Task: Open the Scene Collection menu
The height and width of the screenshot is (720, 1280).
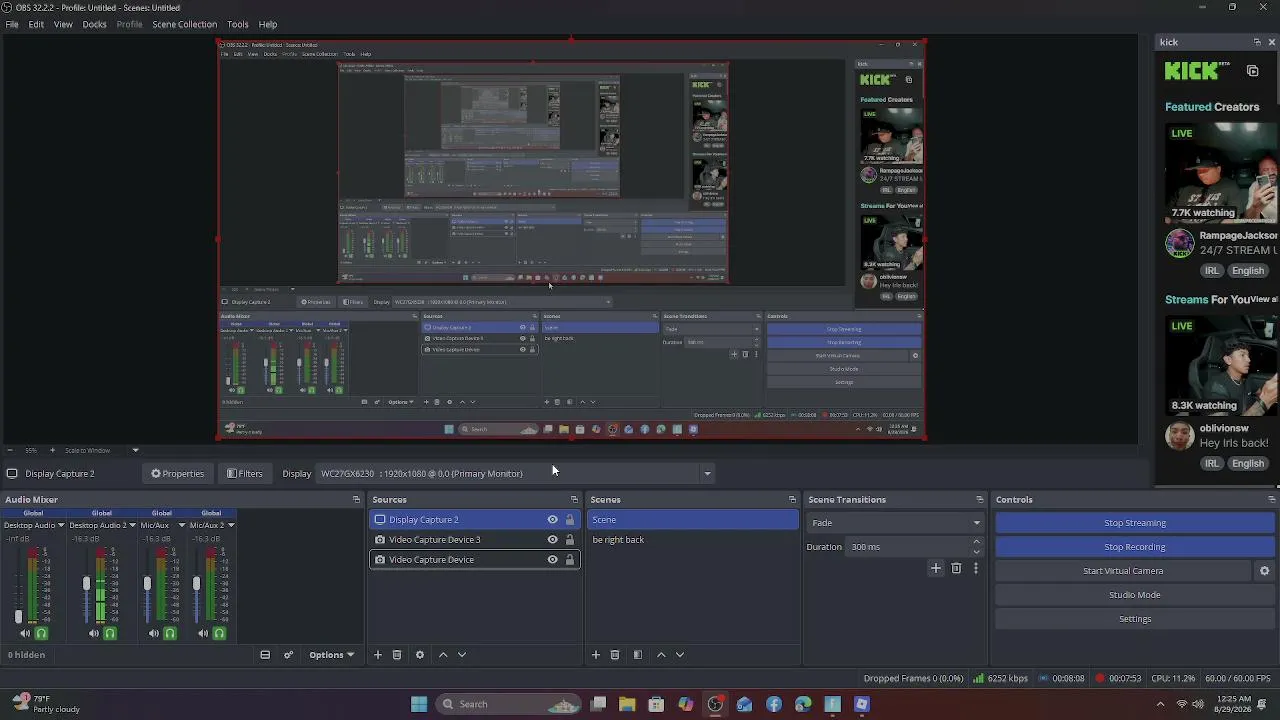Action: click(184, 24)
